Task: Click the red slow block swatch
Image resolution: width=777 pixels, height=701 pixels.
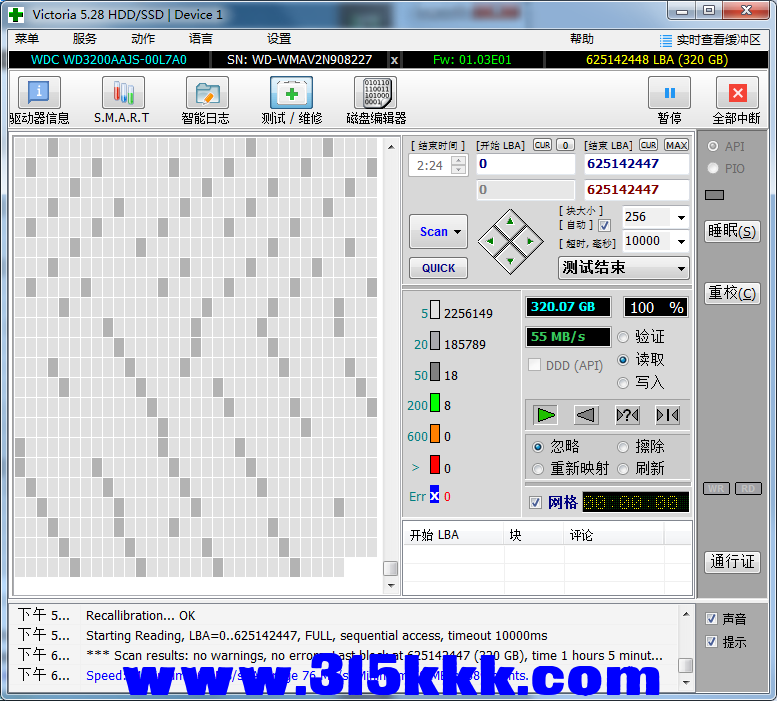Action: coord(435,465)
